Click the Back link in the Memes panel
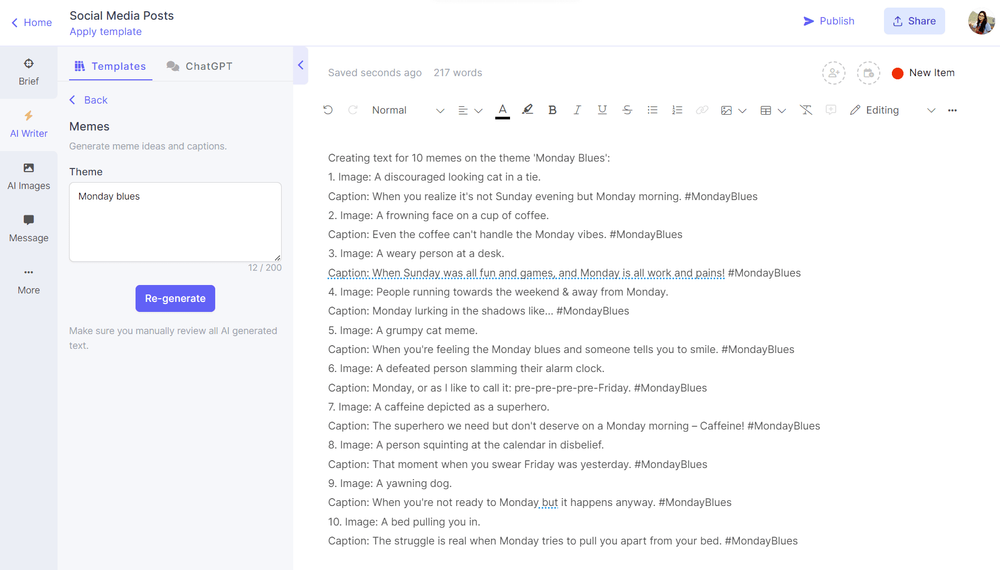Image resolution: width=1000 pixels, height=570 pixels. (x=89, y=100)
